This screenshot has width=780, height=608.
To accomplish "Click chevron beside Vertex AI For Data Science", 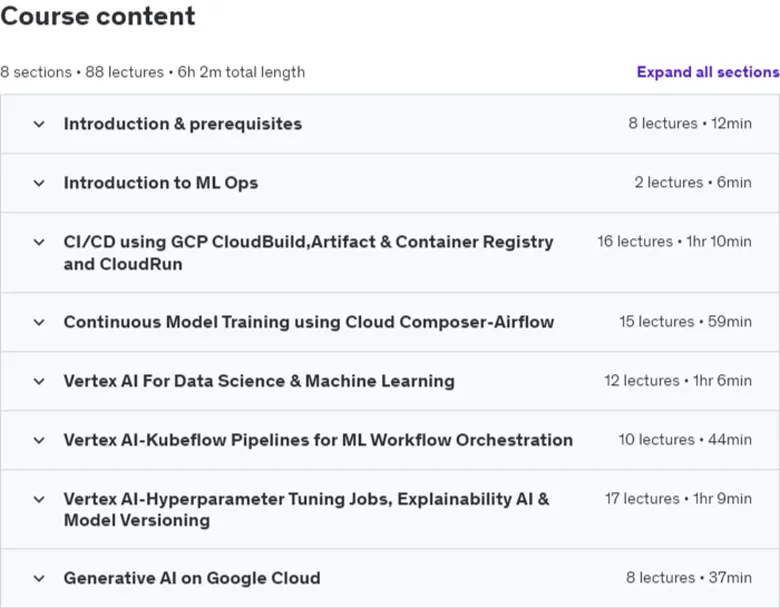I will click(x=39, y=382).
